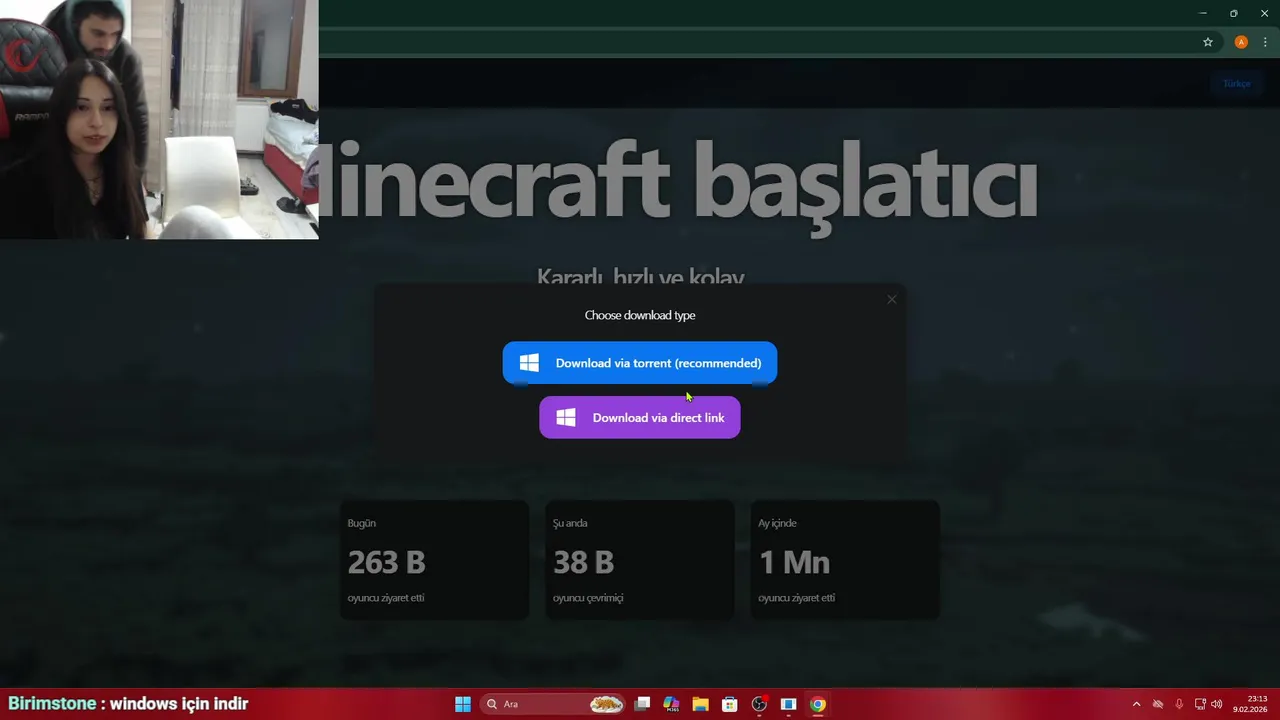Screen dimensions: 1280x720
Task: Open File Explorer from the taskbar
Action: 700,704
